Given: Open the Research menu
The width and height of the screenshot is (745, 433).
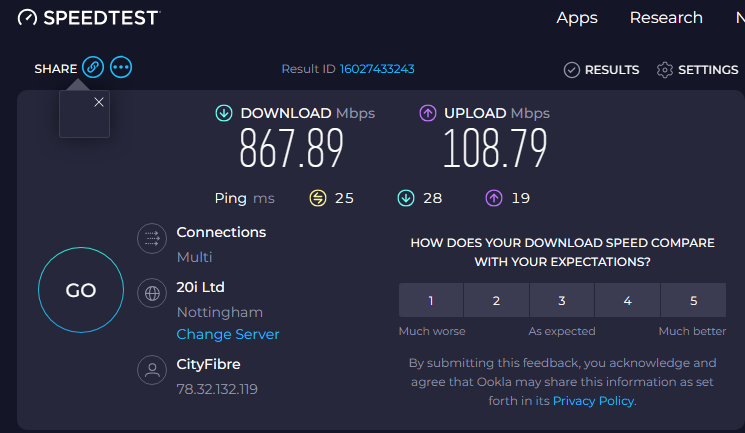Looking at the screenshot, I should [x=666, y=18].
